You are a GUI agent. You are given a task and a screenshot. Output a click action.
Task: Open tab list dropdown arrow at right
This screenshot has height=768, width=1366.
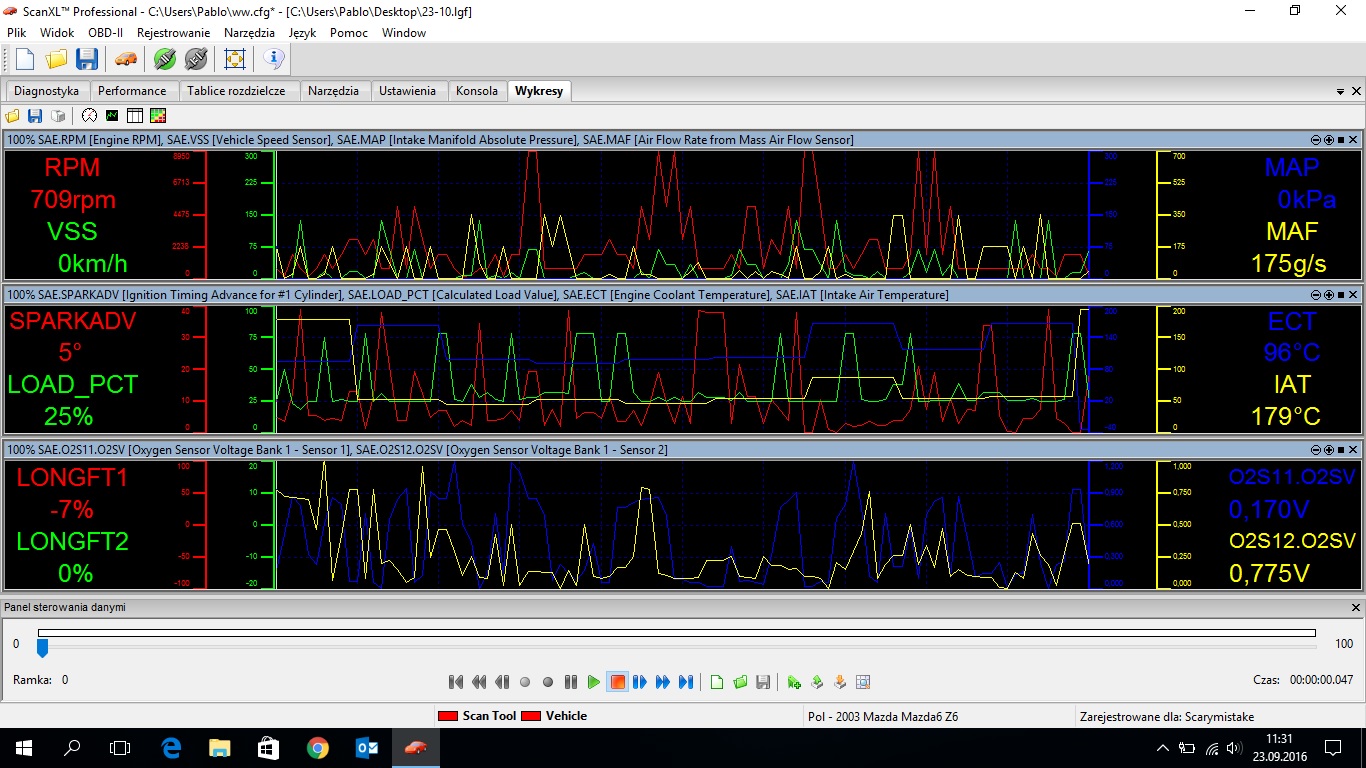[x=1340, y=91]
